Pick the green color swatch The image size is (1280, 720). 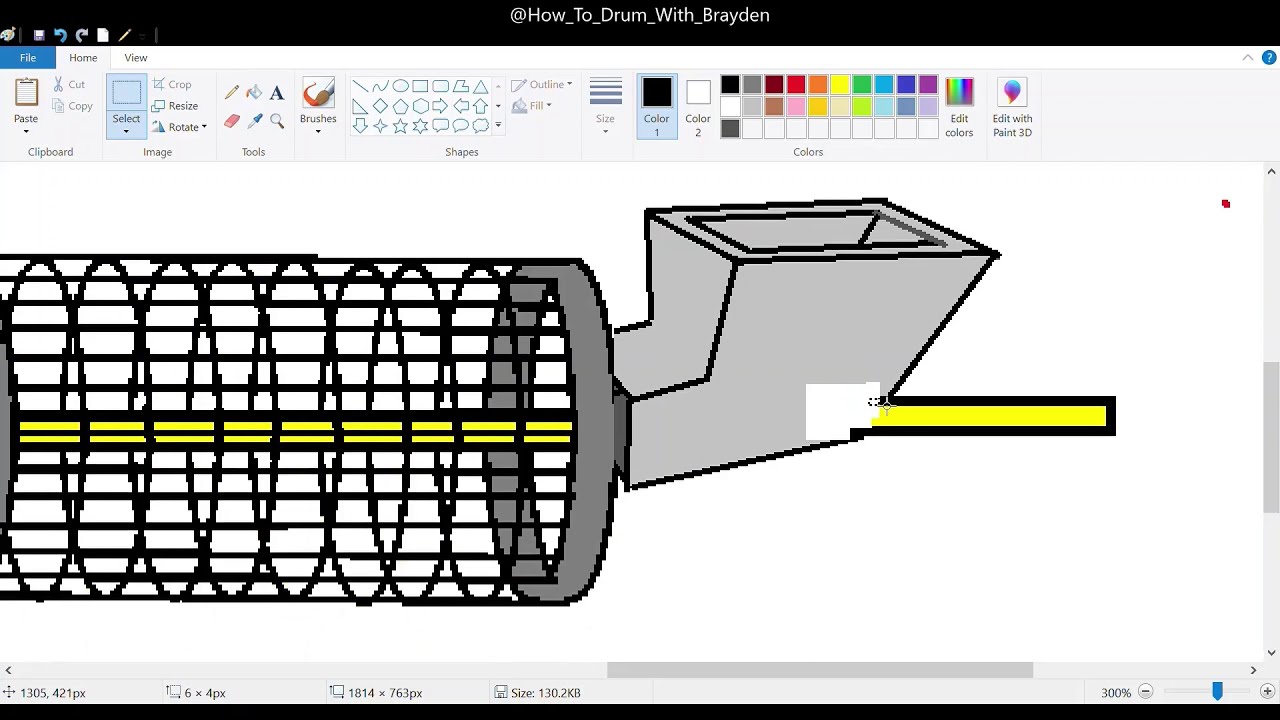(x=862, y=85)
